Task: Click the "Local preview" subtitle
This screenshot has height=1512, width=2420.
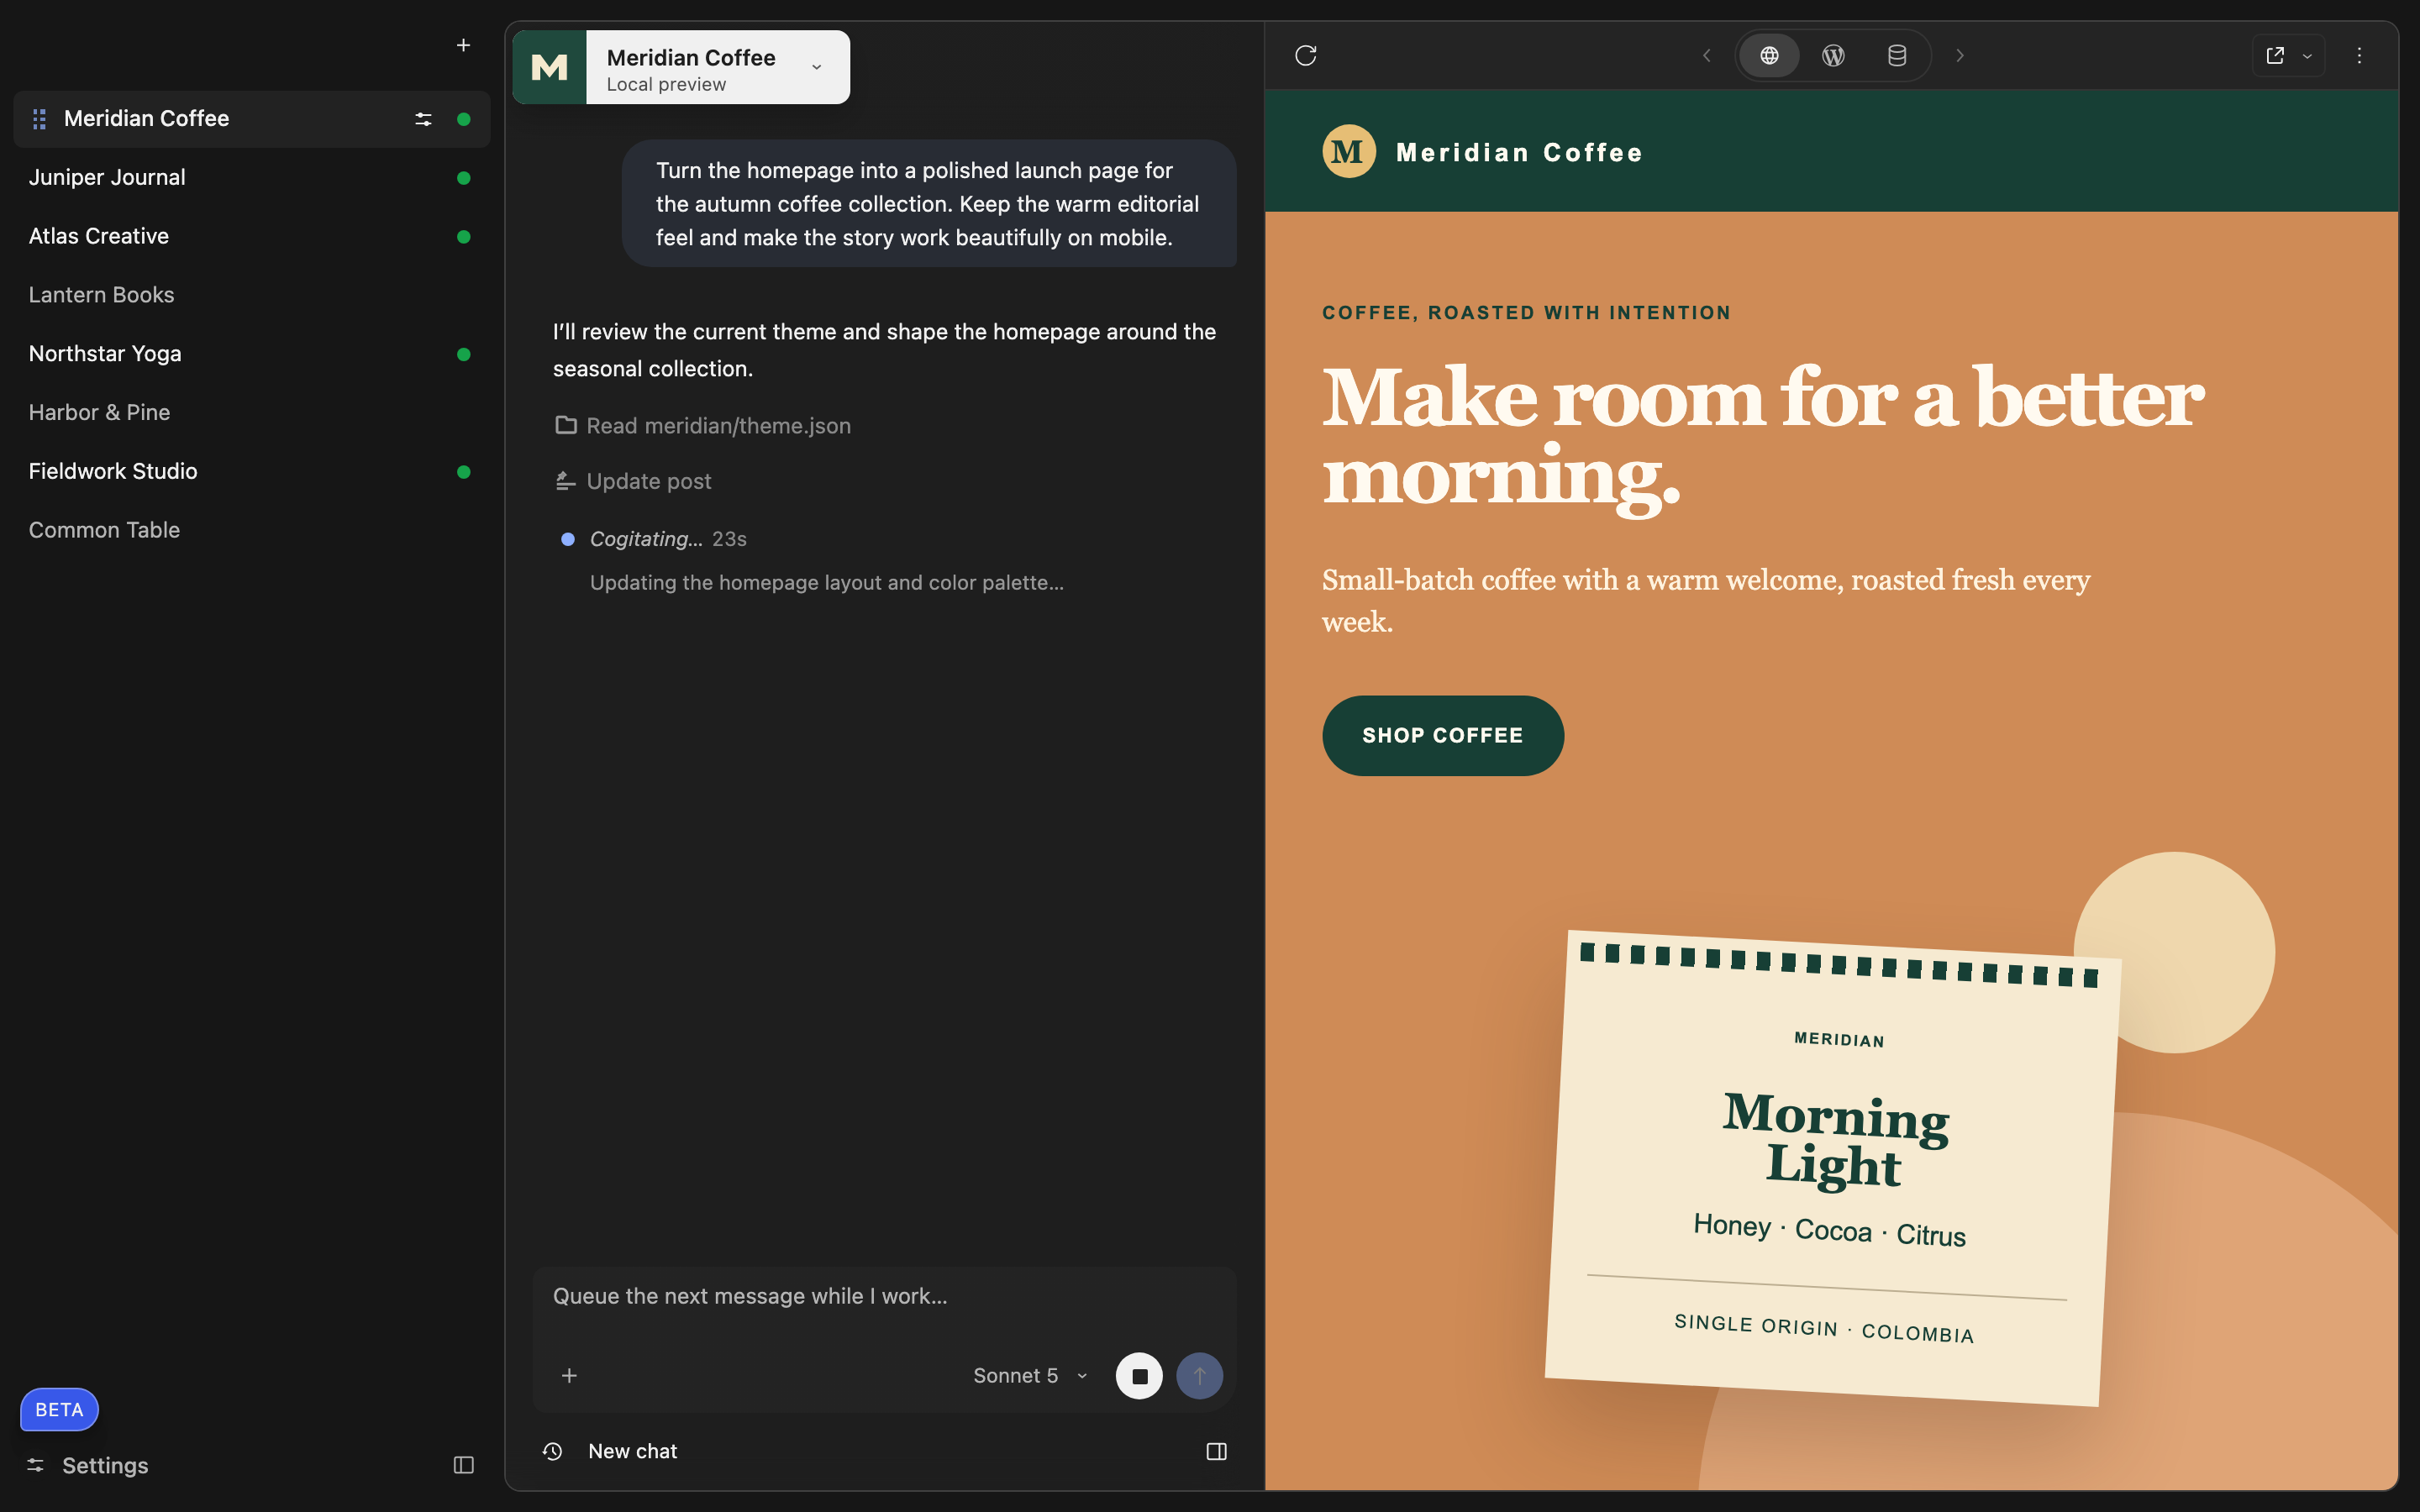Action: [x=666, y=85]
